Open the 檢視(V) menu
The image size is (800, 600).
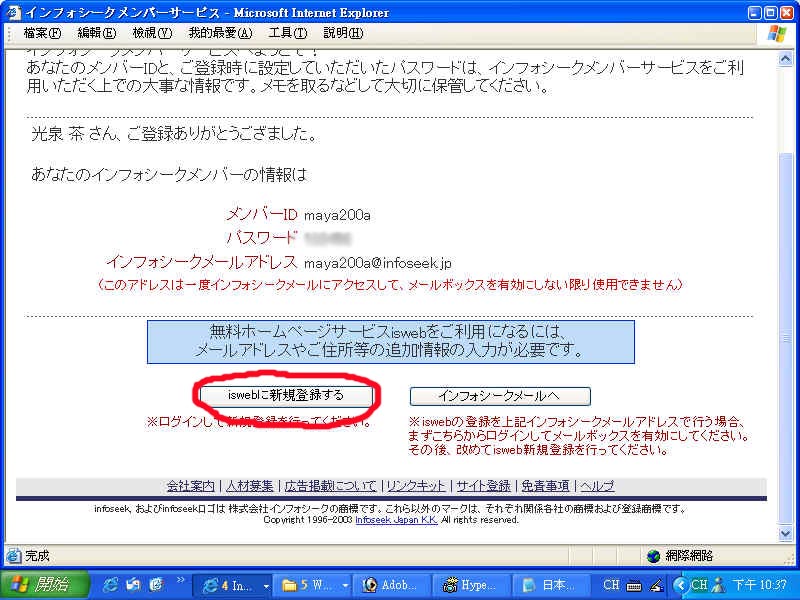(152, 33)
